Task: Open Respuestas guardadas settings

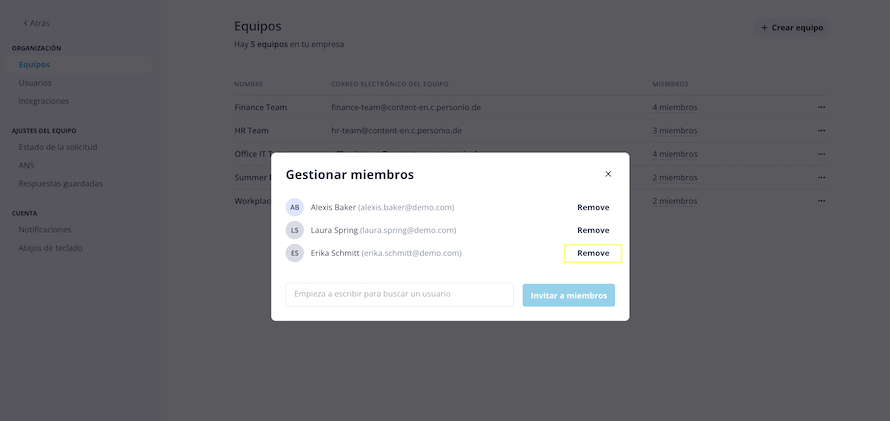Action: pyautogui.click(x=61, y=184)
